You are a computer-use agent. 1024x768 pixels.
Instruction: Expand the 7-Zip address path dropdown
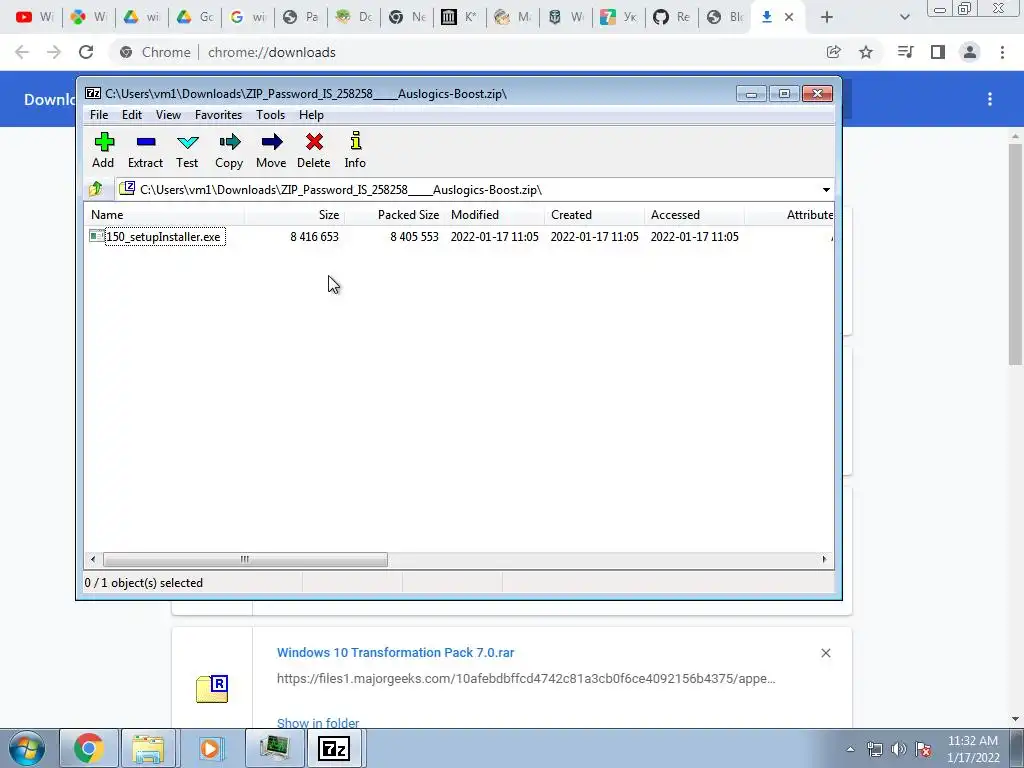[x=826, y=190]
